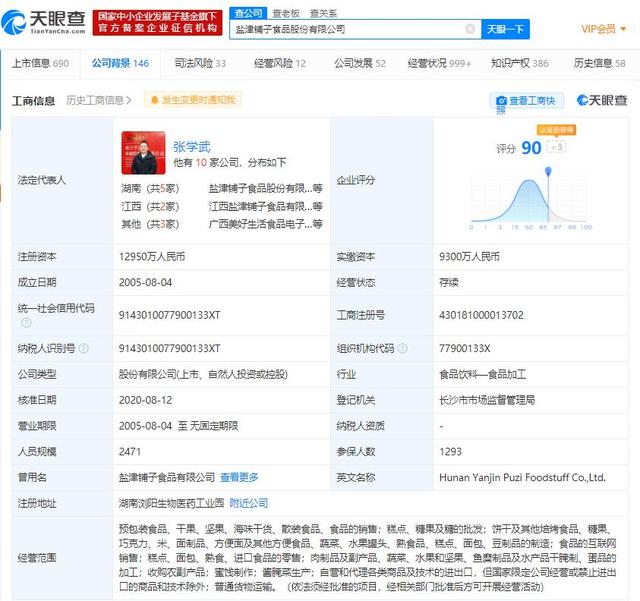Screen dimensions: 640x601
Task: Open the VIP会员 dropdown arrow
Action: tap(623, 29)
